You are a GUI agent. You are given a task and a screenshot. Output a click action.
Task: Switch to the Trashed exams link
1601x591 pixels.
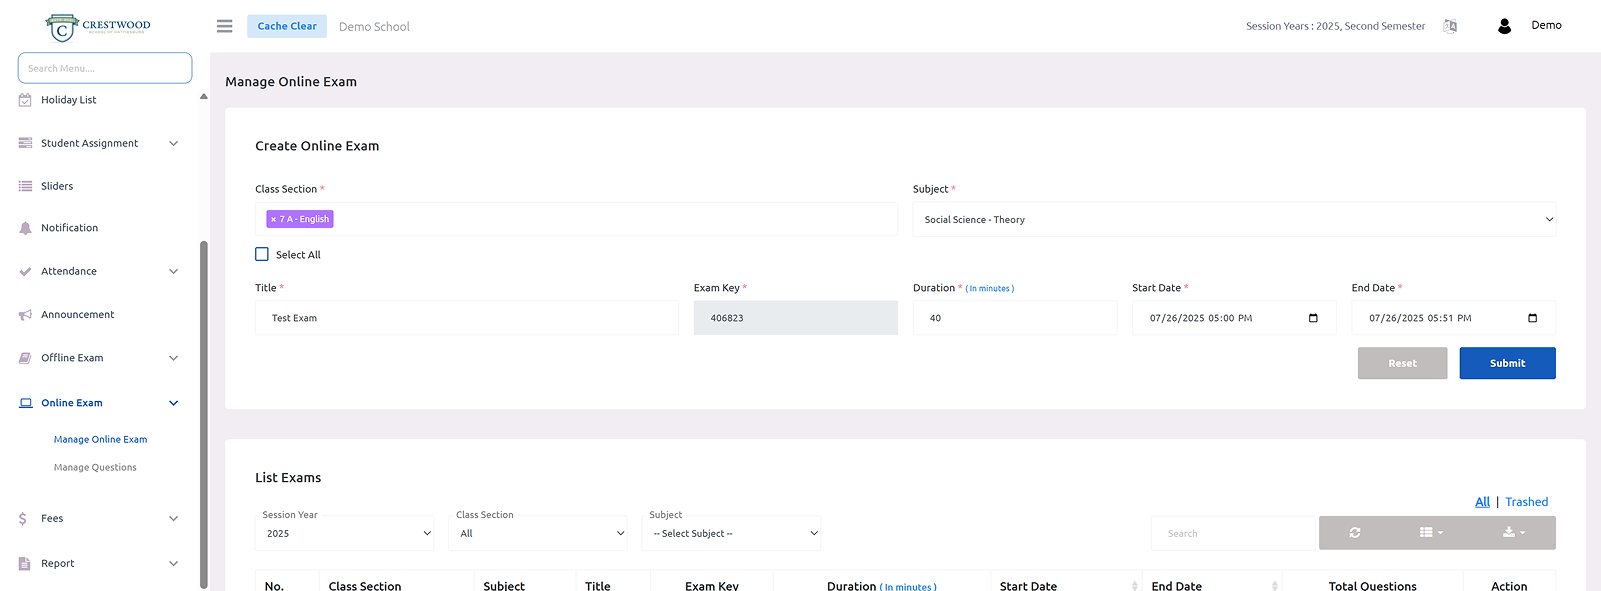point(1526,502)
